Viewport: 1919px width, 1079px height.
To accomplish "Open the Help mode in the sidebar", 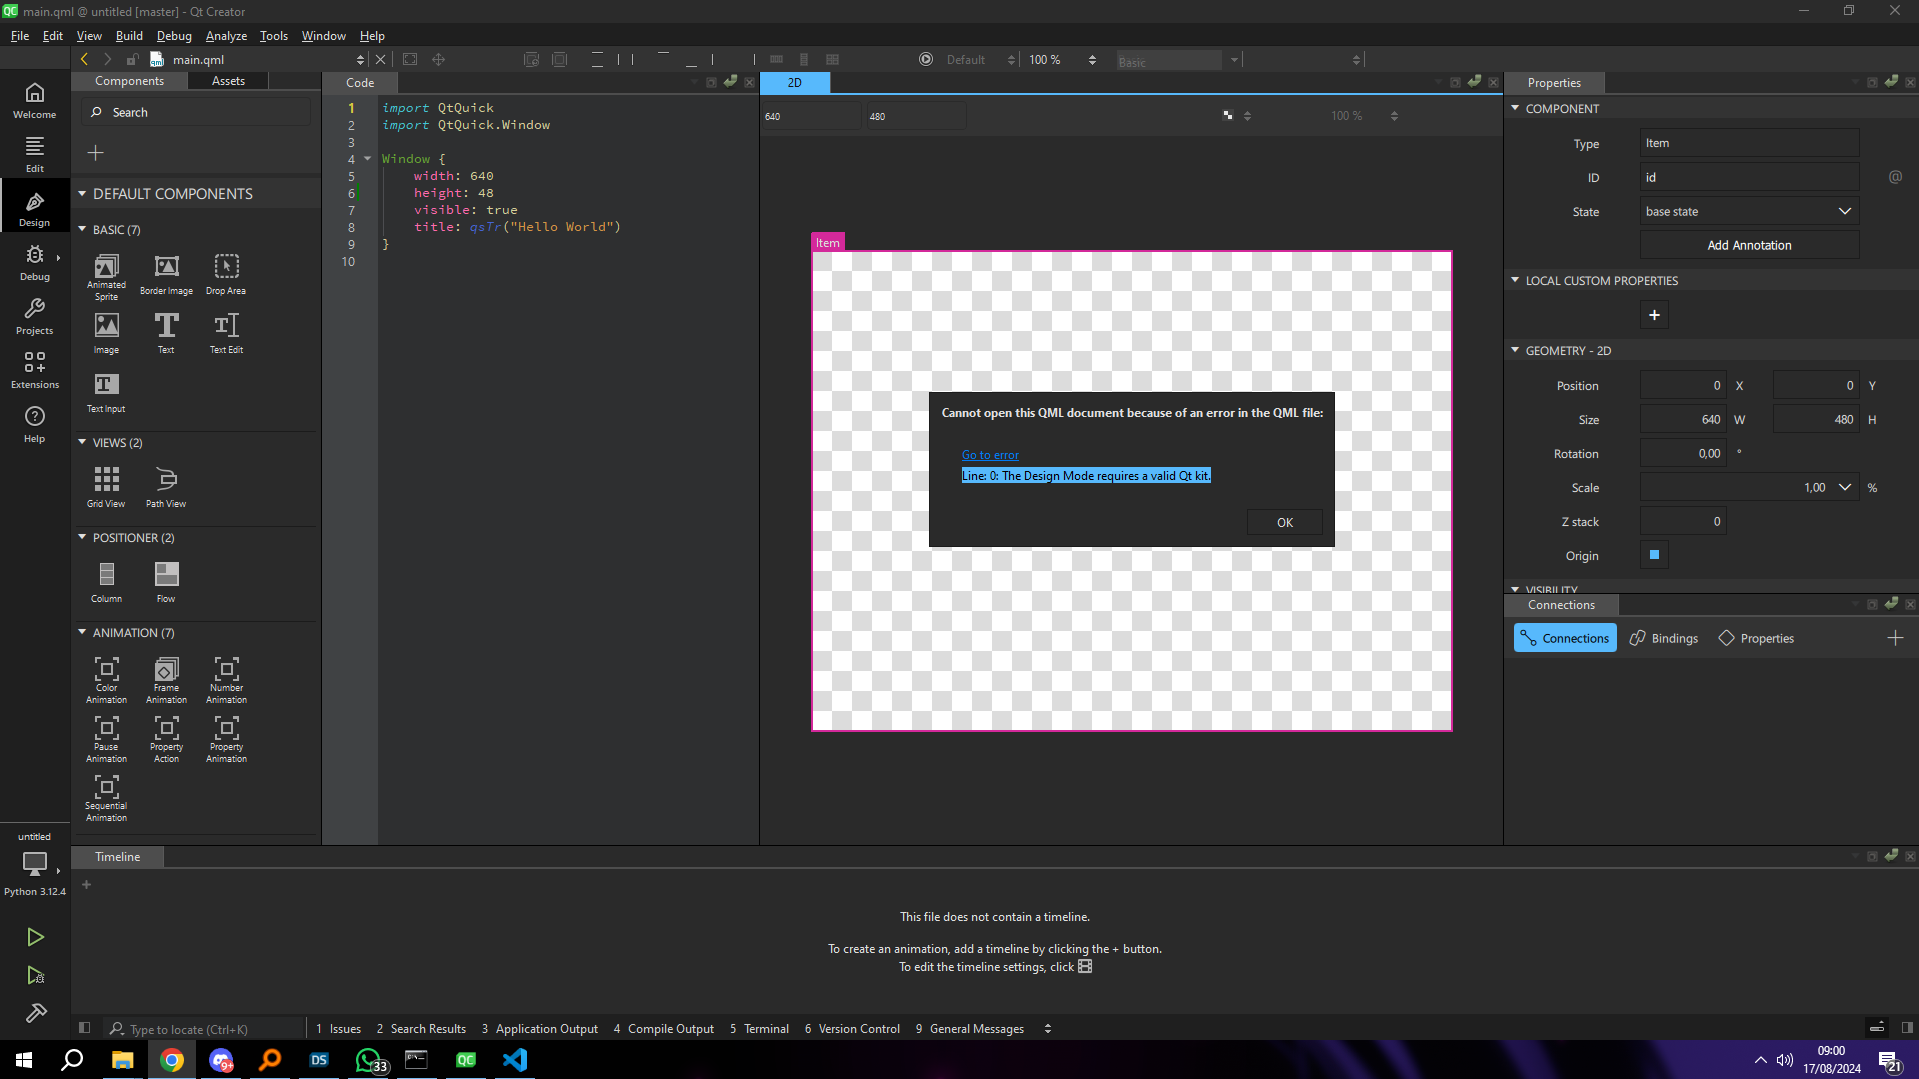I will tap(34, 424).
